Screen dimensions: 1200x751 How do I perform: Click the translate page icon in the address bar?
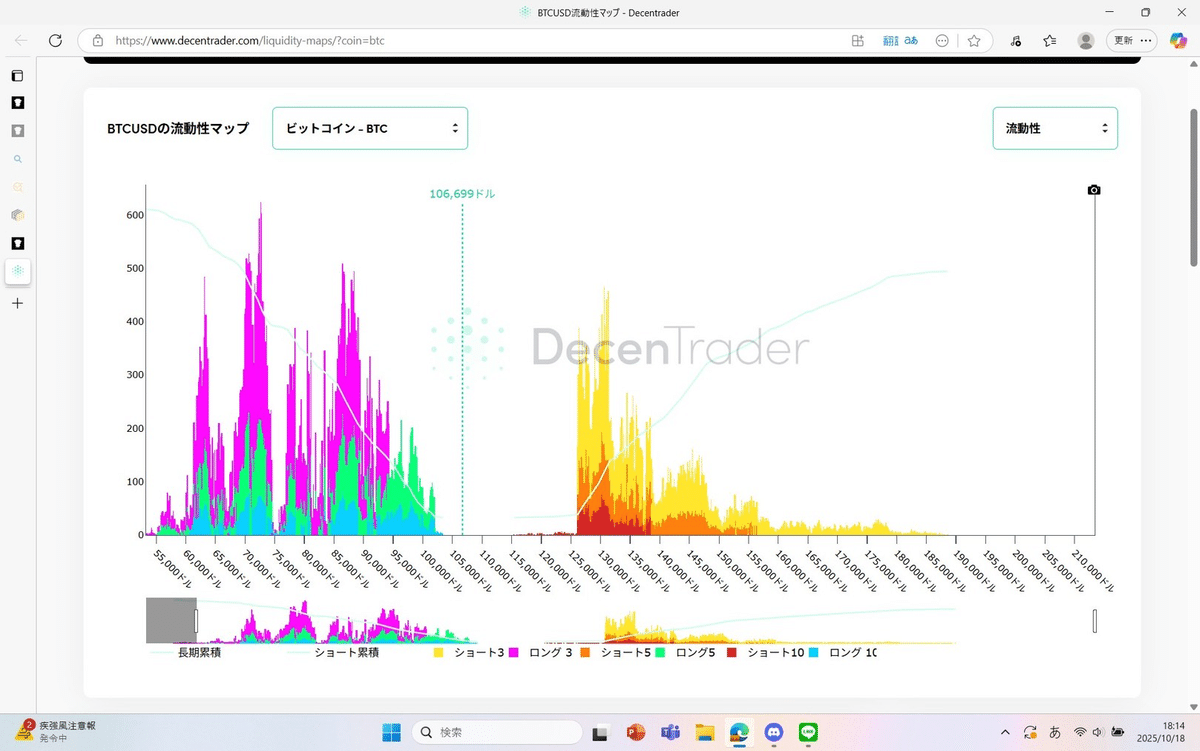click(x=889, y=41)
